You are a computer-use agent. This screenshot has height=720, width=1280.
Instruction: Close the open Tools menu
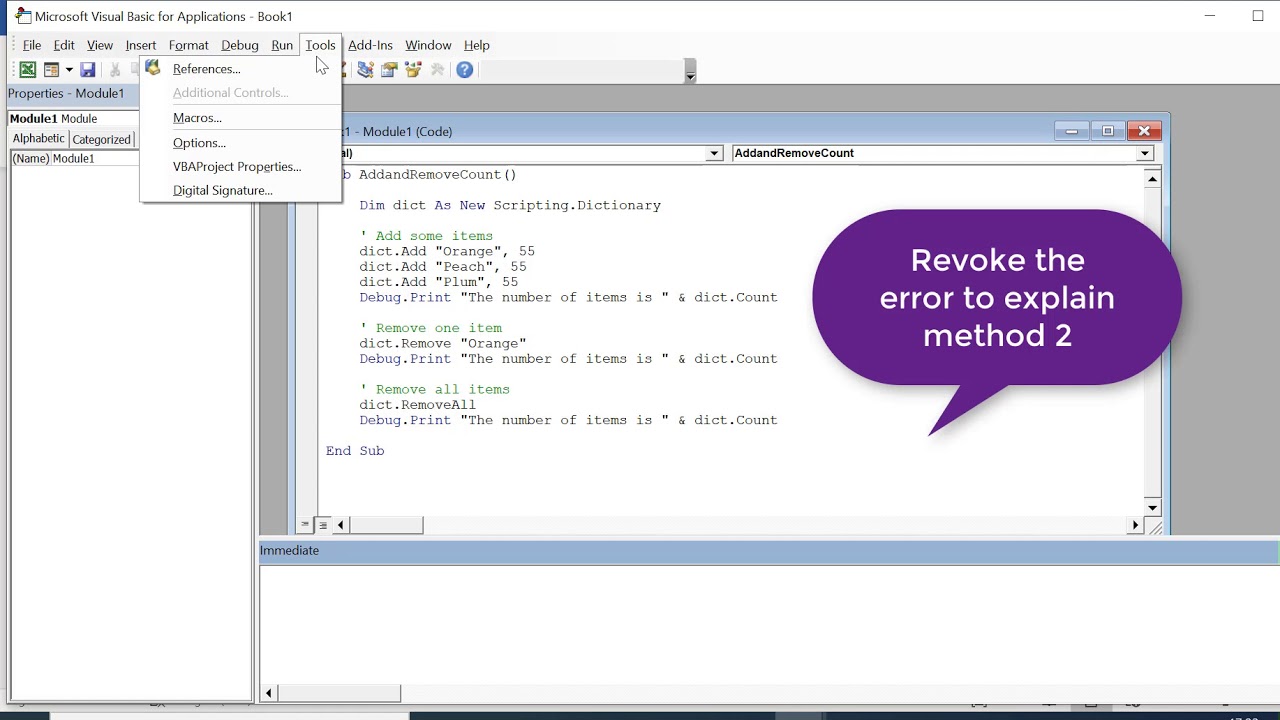pyautogui.click(x=320, y=45)
